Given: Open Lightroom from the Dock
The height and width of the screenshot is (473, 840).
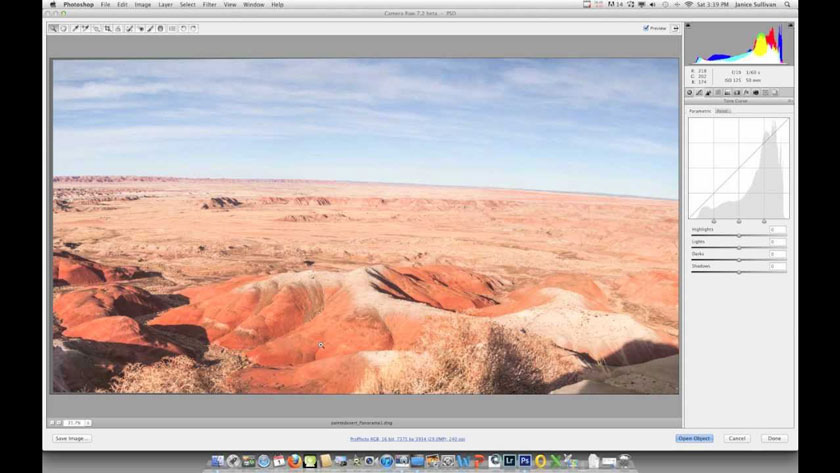Looking at the screenshot, I should coord(509,461).
